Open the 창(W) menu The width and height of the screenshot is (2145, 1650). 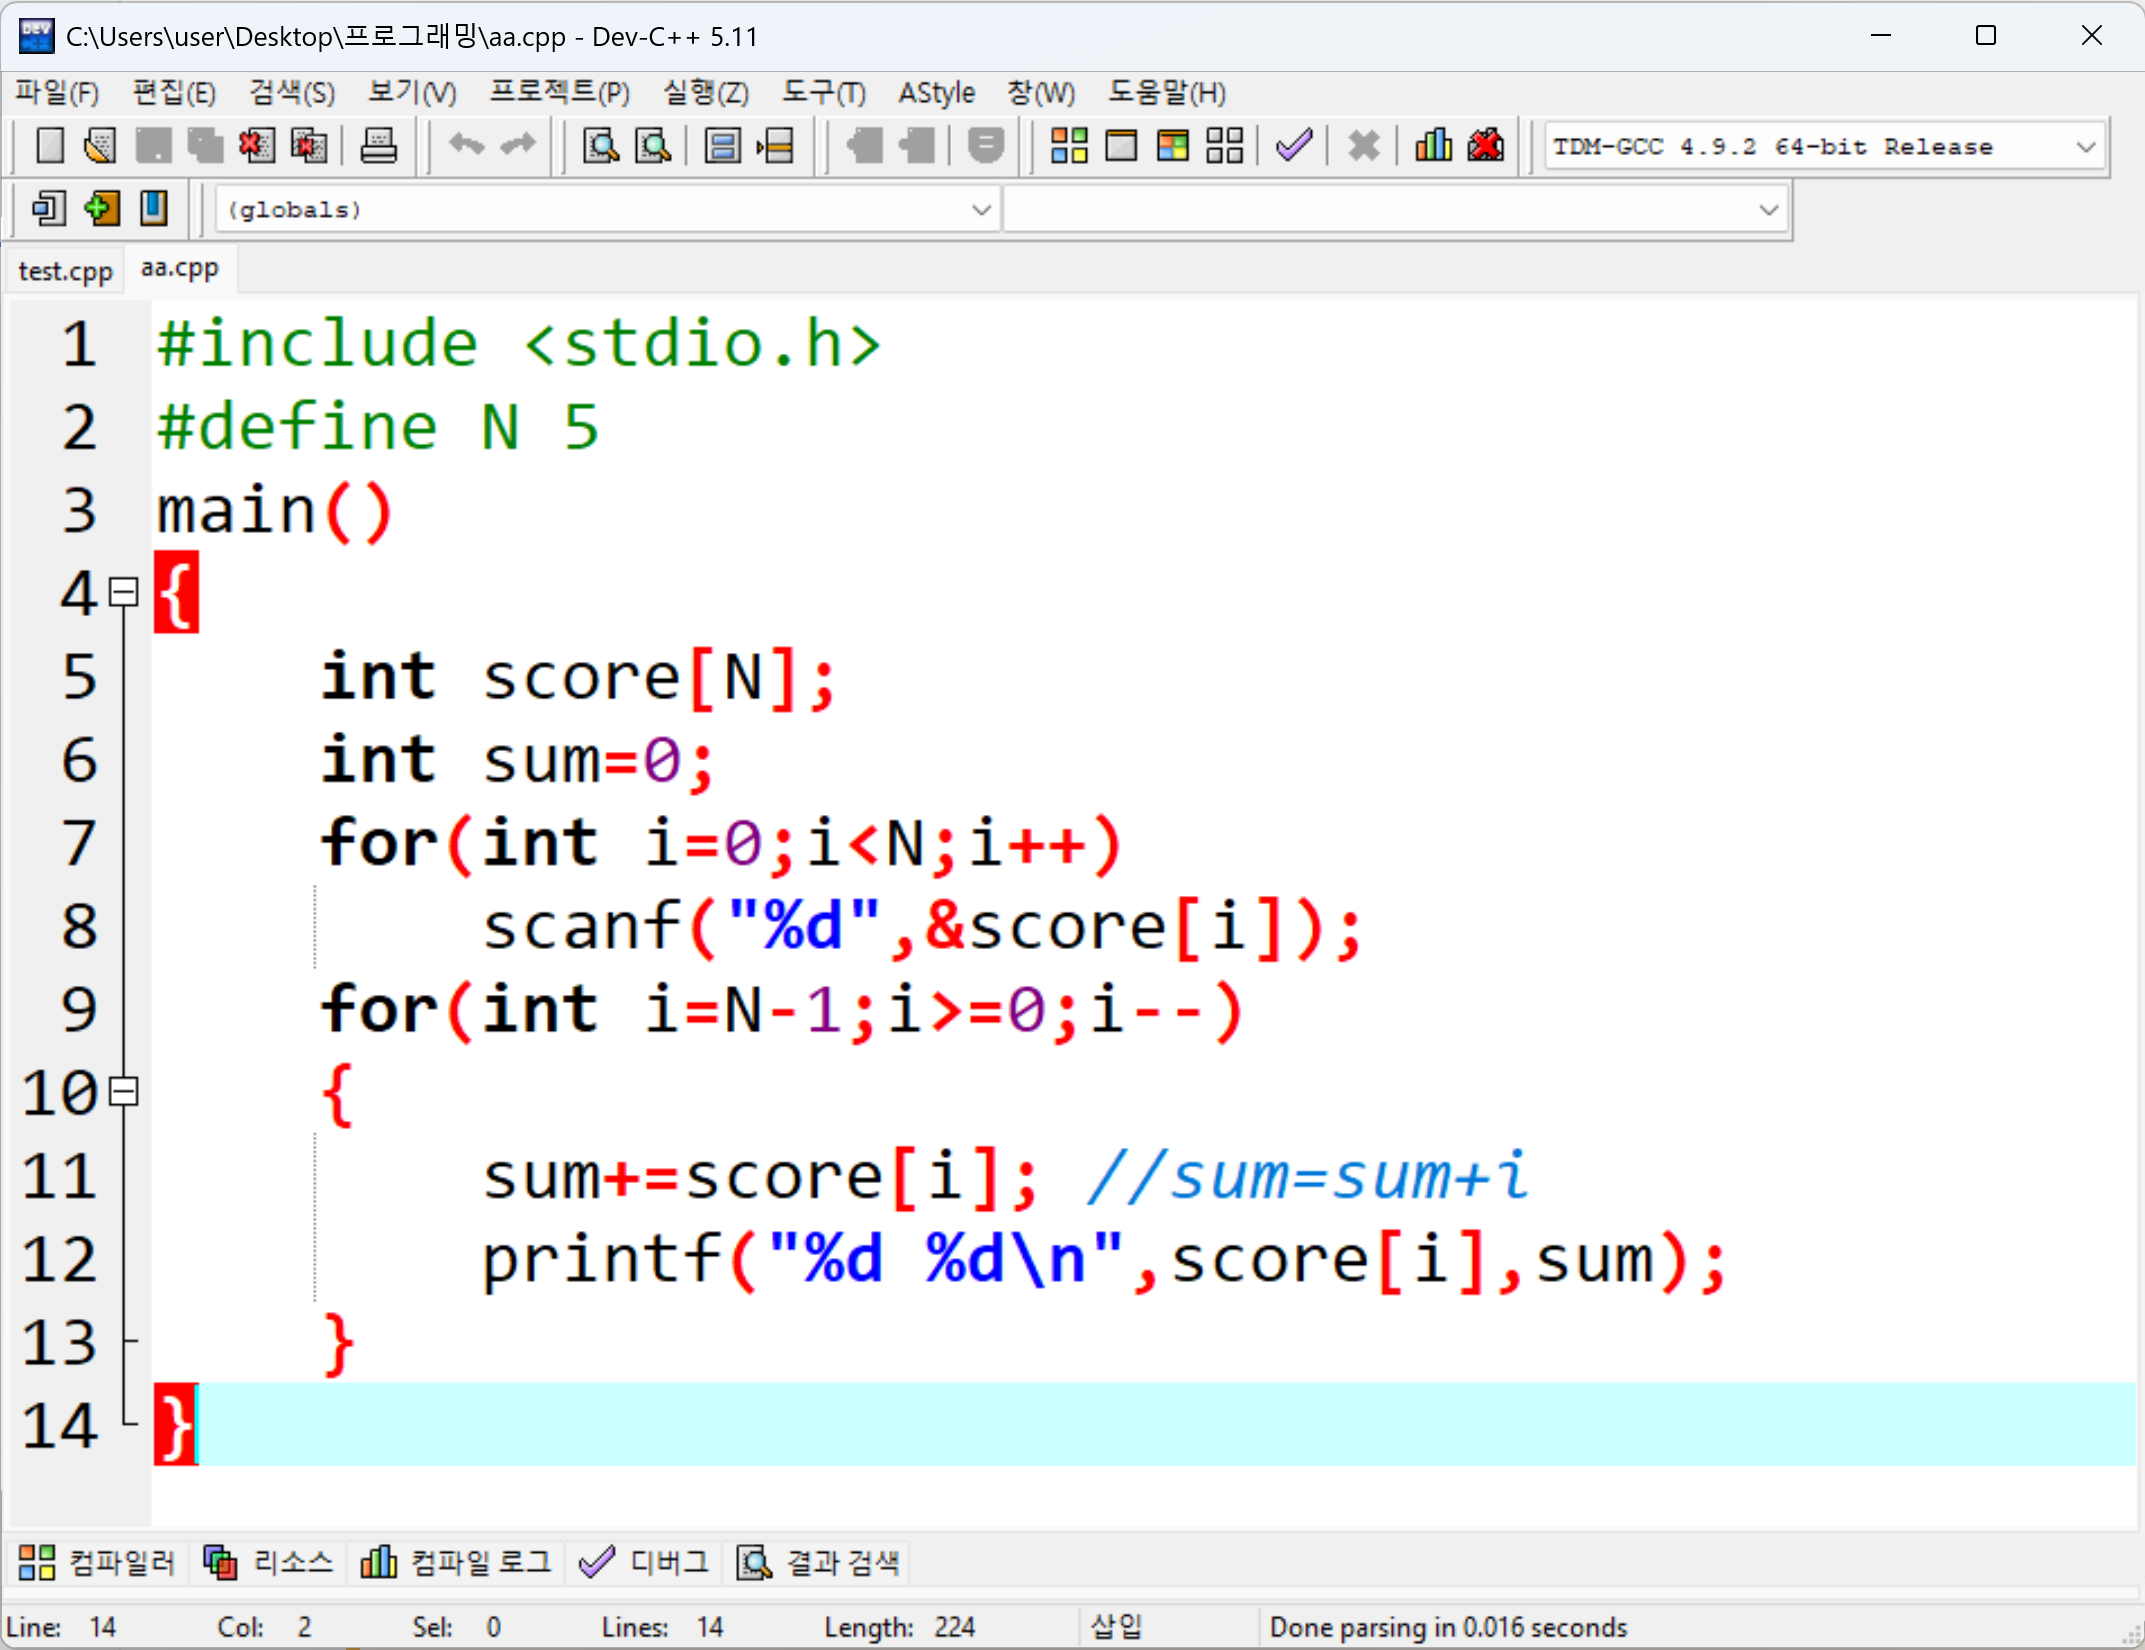1041,93
